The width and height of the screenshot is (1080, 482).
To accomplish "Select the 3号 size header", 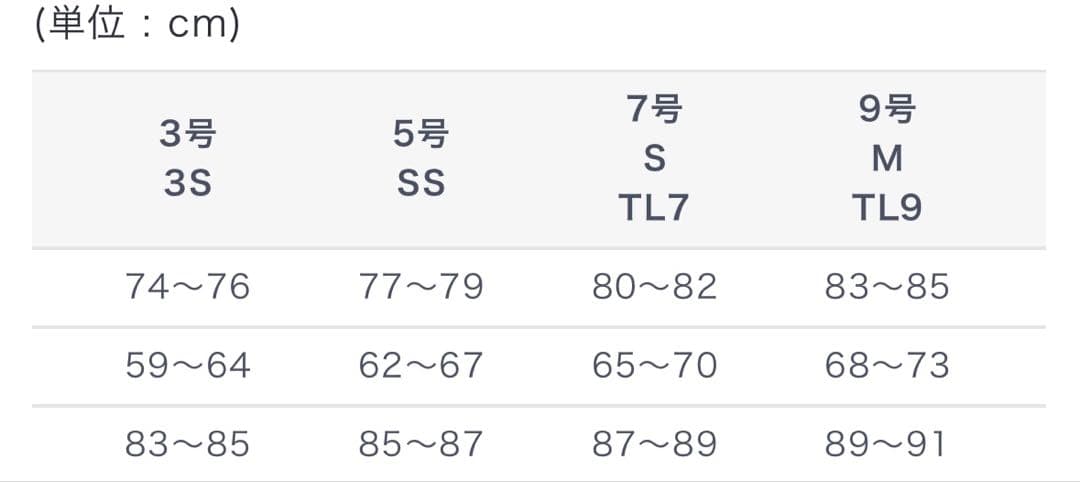I will tap(188, 133).
